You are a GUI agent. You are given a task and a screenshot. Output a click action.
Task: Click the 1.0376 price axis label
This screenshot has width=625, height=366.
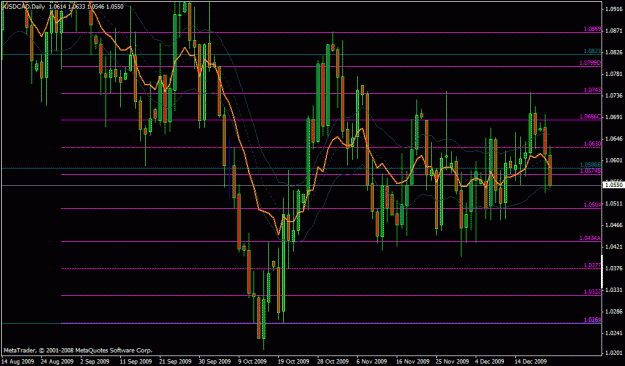(x=613, y=268)
